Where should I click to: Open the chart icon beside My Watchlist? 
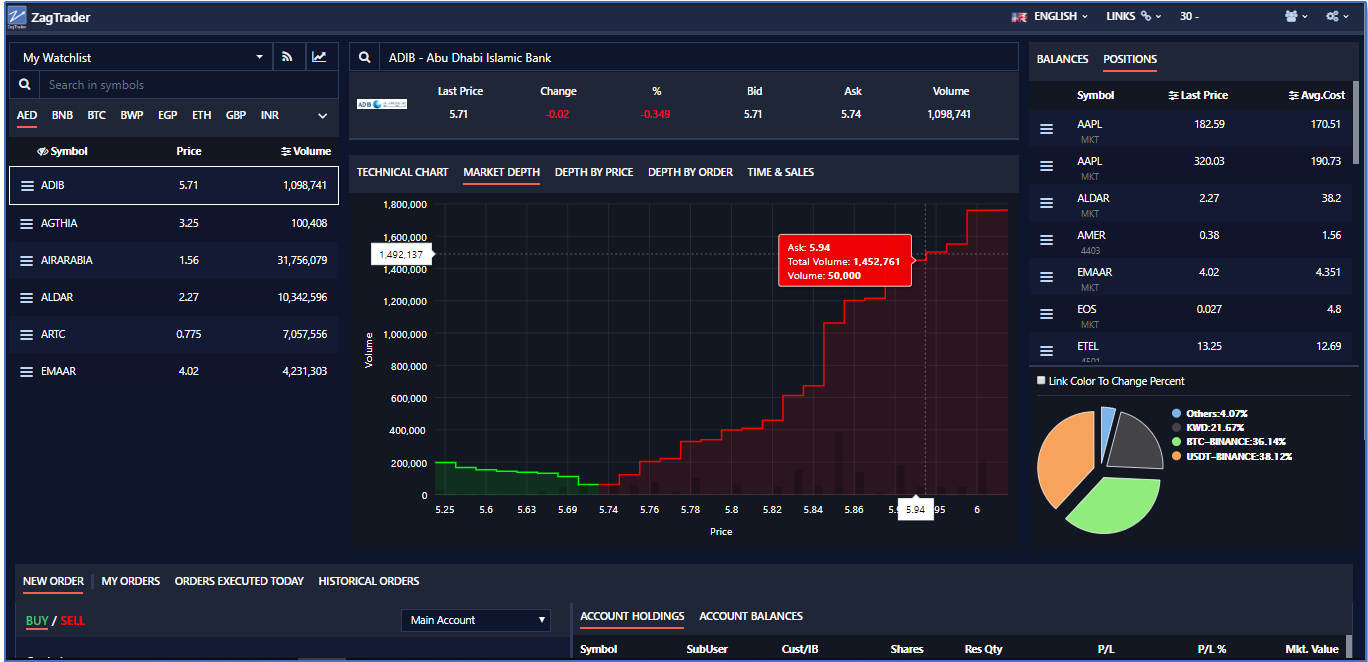pos(319,57)
